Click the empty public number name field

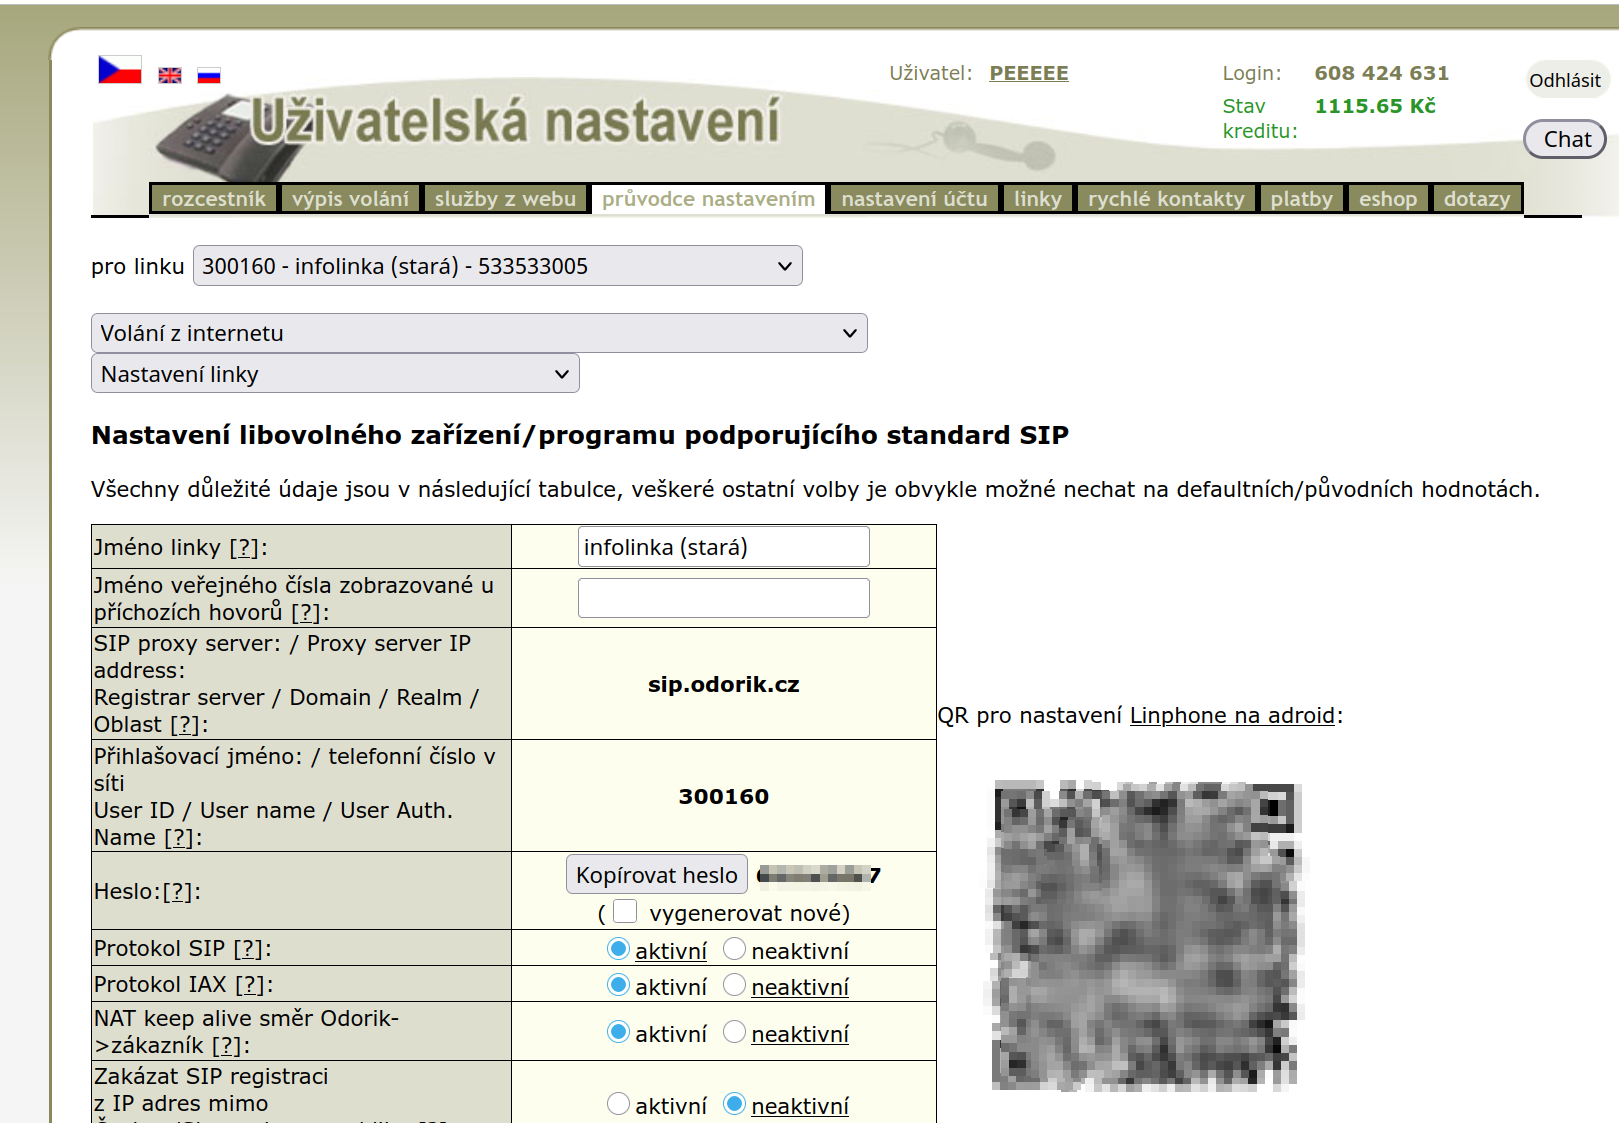(723, 598)
